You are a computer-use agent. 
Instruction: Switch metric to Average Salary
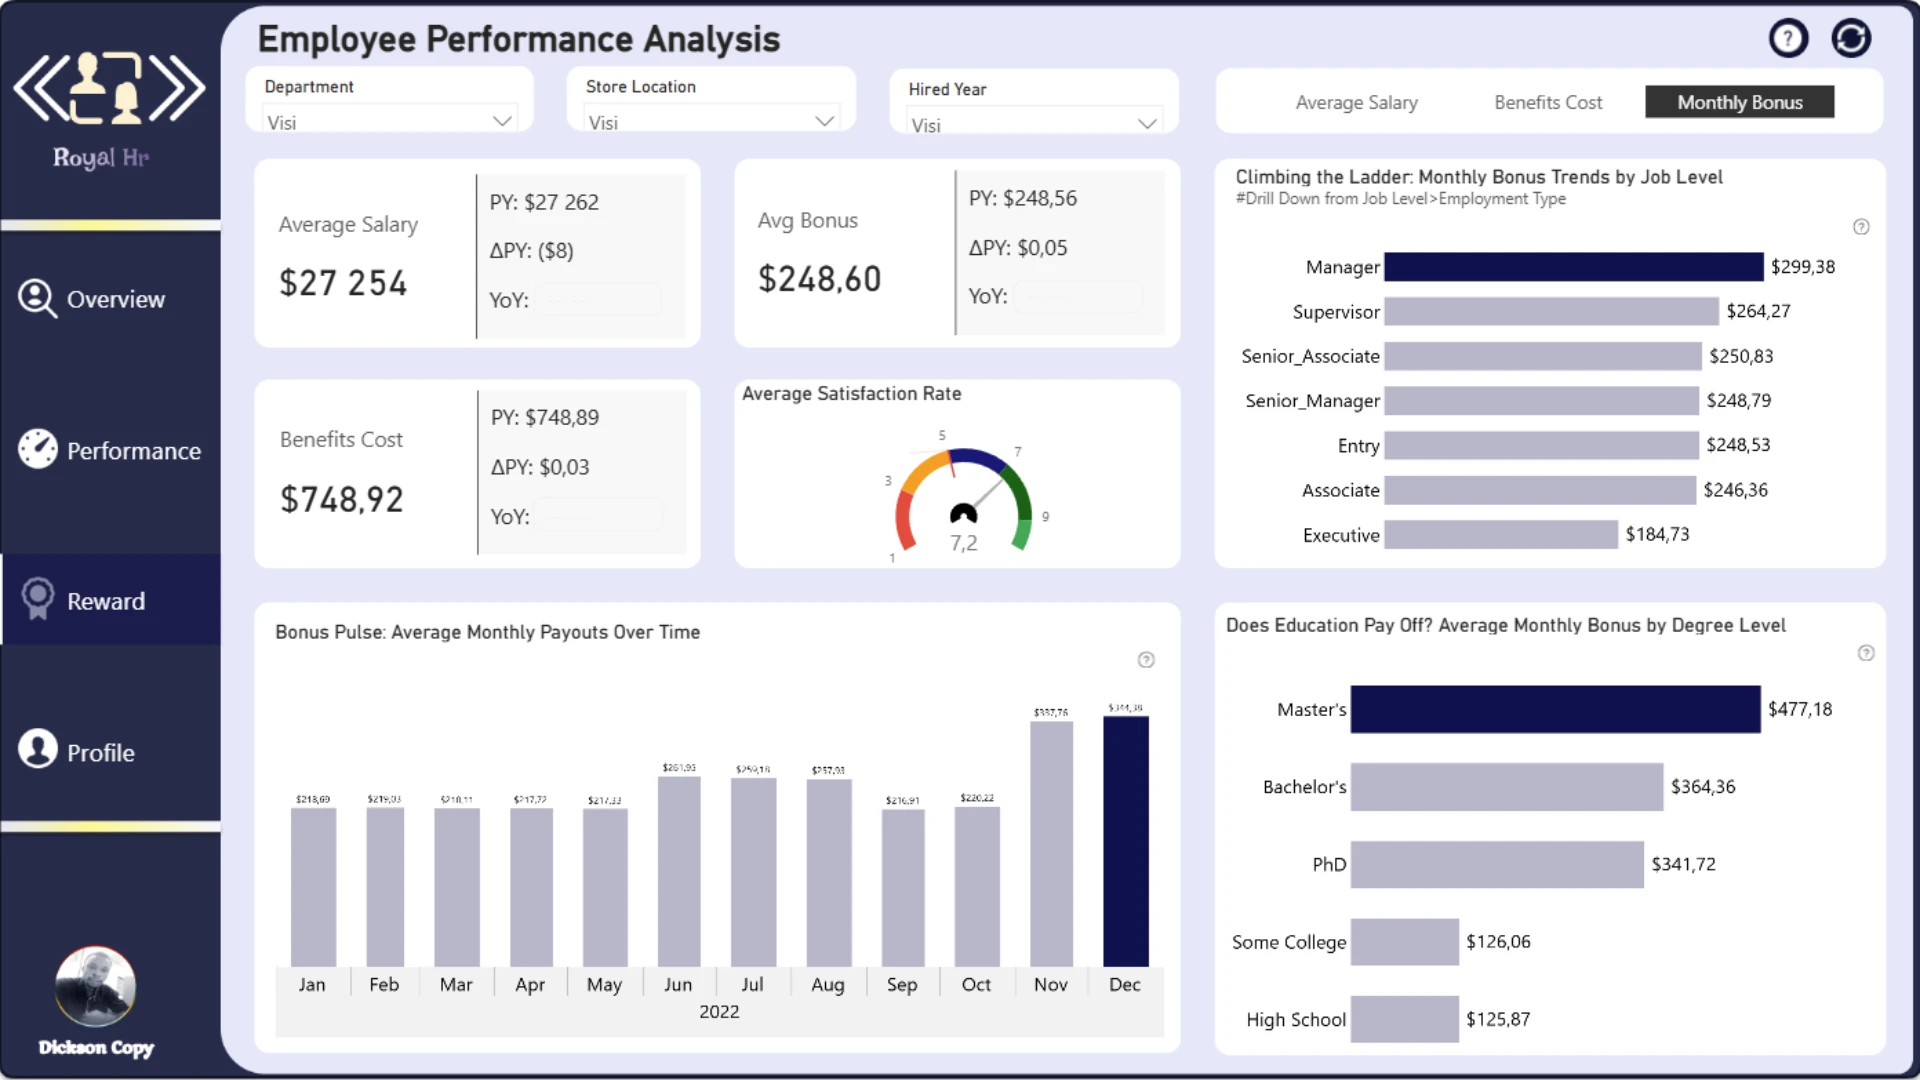click(x=1356, y=102)
